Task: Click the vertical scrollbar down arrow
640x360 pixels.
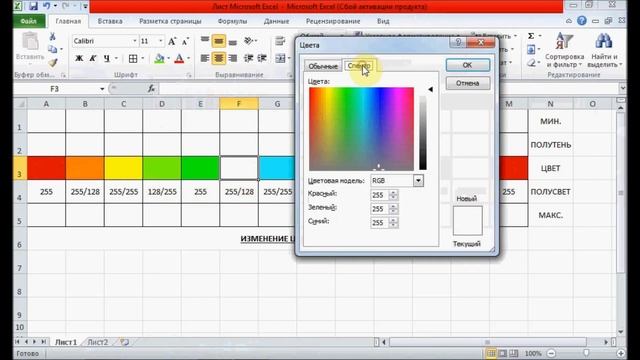Action: (x=620, y=332)
